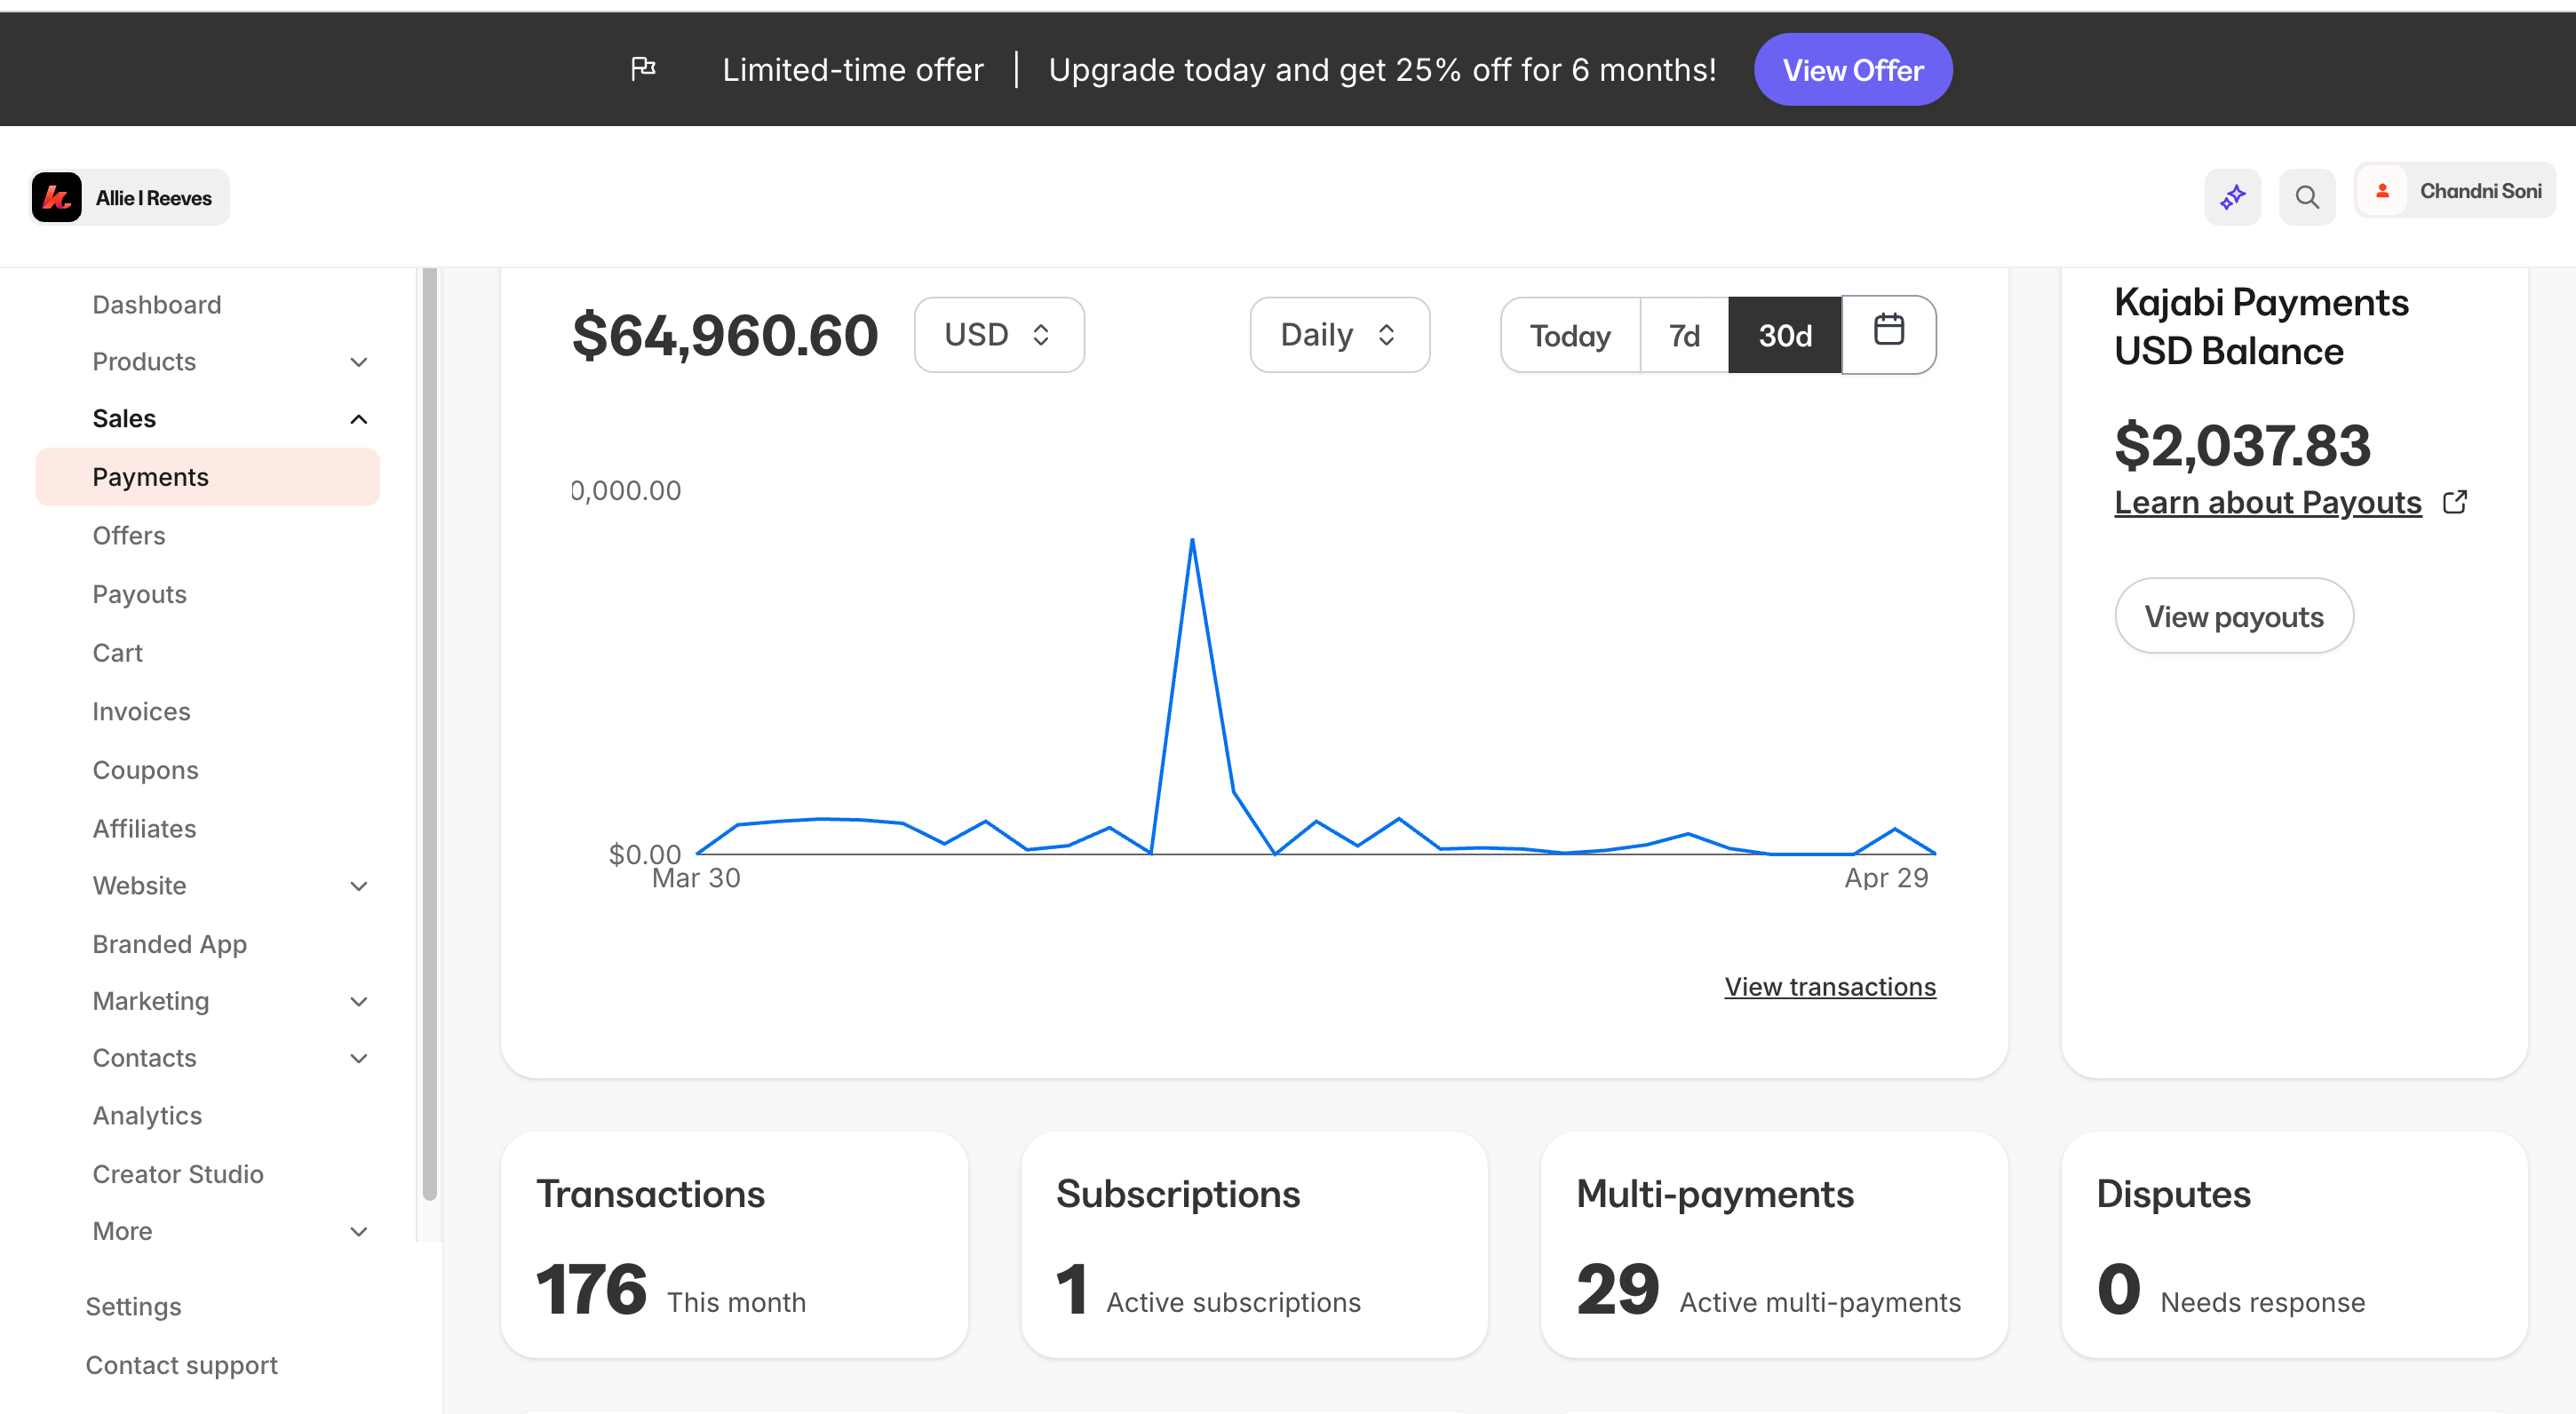Expand the Products sidebar section
The image size is (2576, 1414).
[x=358, y=362]
